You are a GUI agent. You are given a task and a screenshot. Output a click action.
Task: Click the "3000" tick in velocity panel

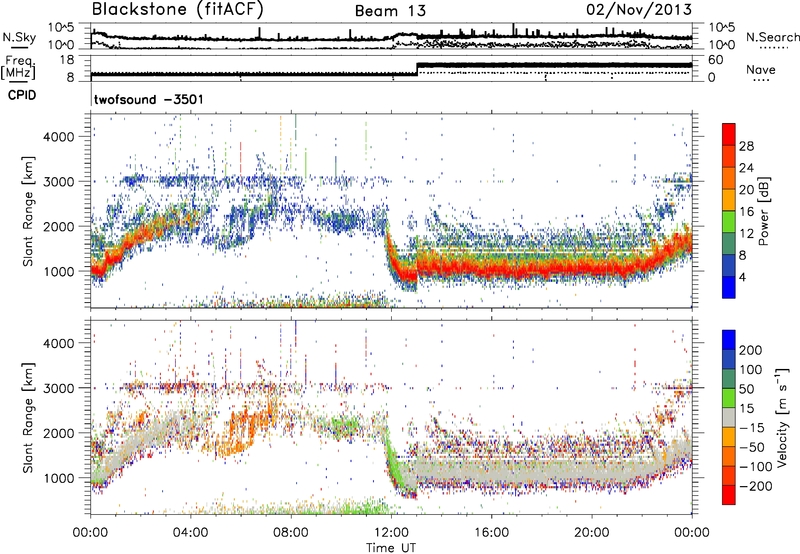pos(59,388)
